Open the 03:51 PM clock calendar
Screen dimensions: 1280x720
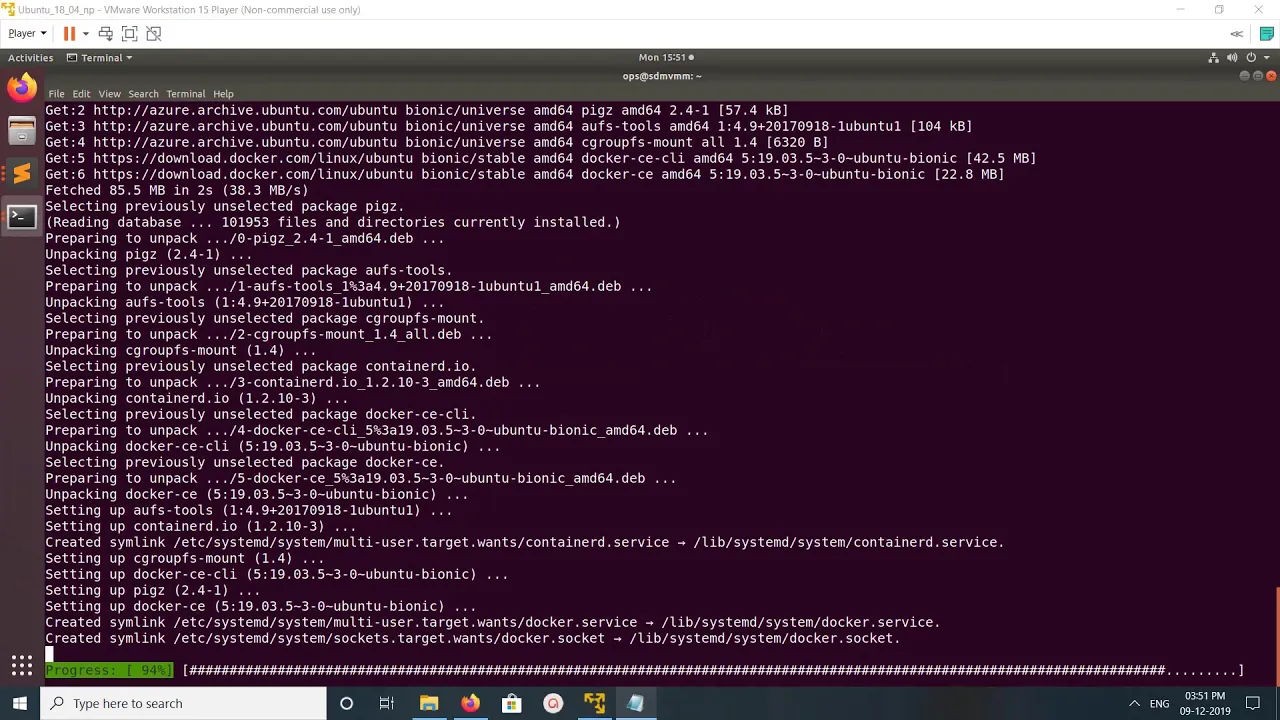coord(1205,703)
